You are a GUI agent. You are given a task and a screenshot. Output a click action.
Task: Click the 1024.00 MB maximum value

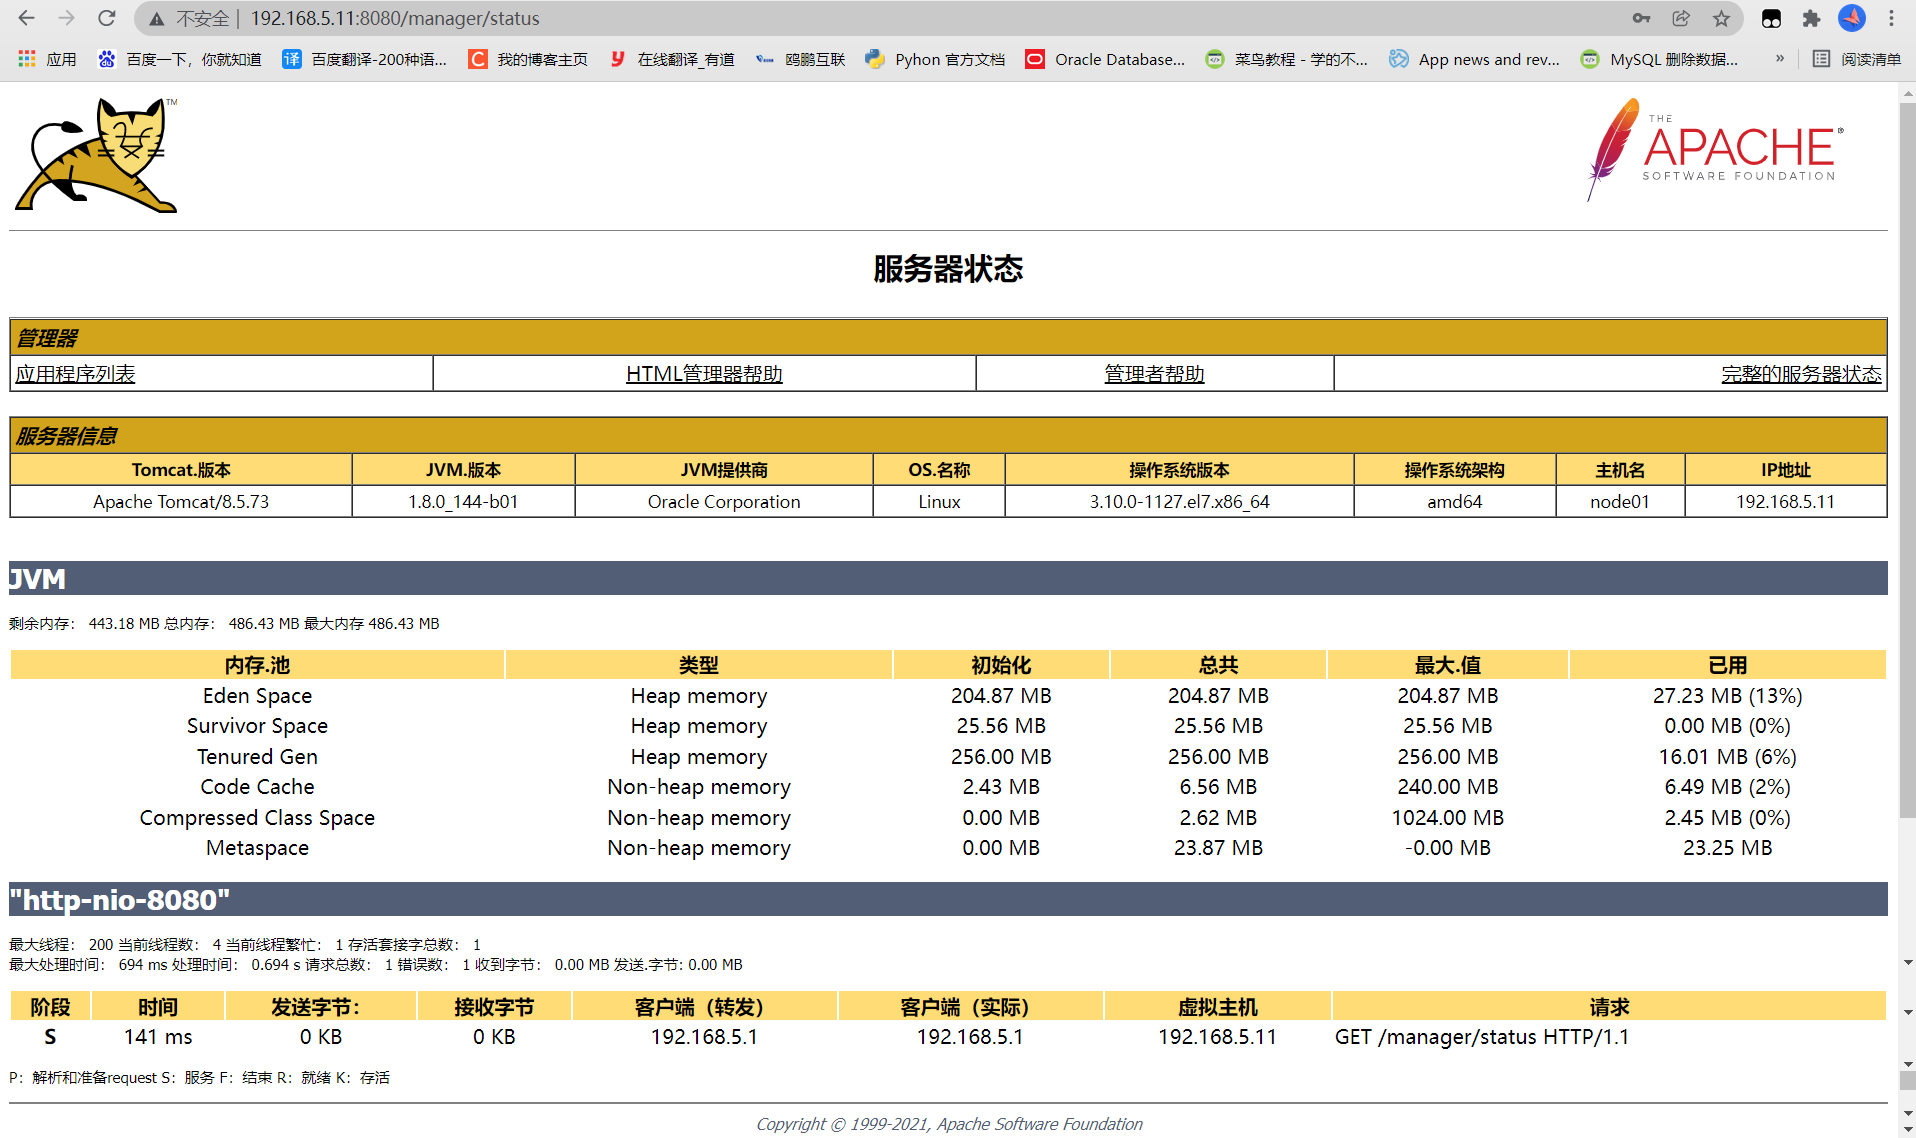1447,818
